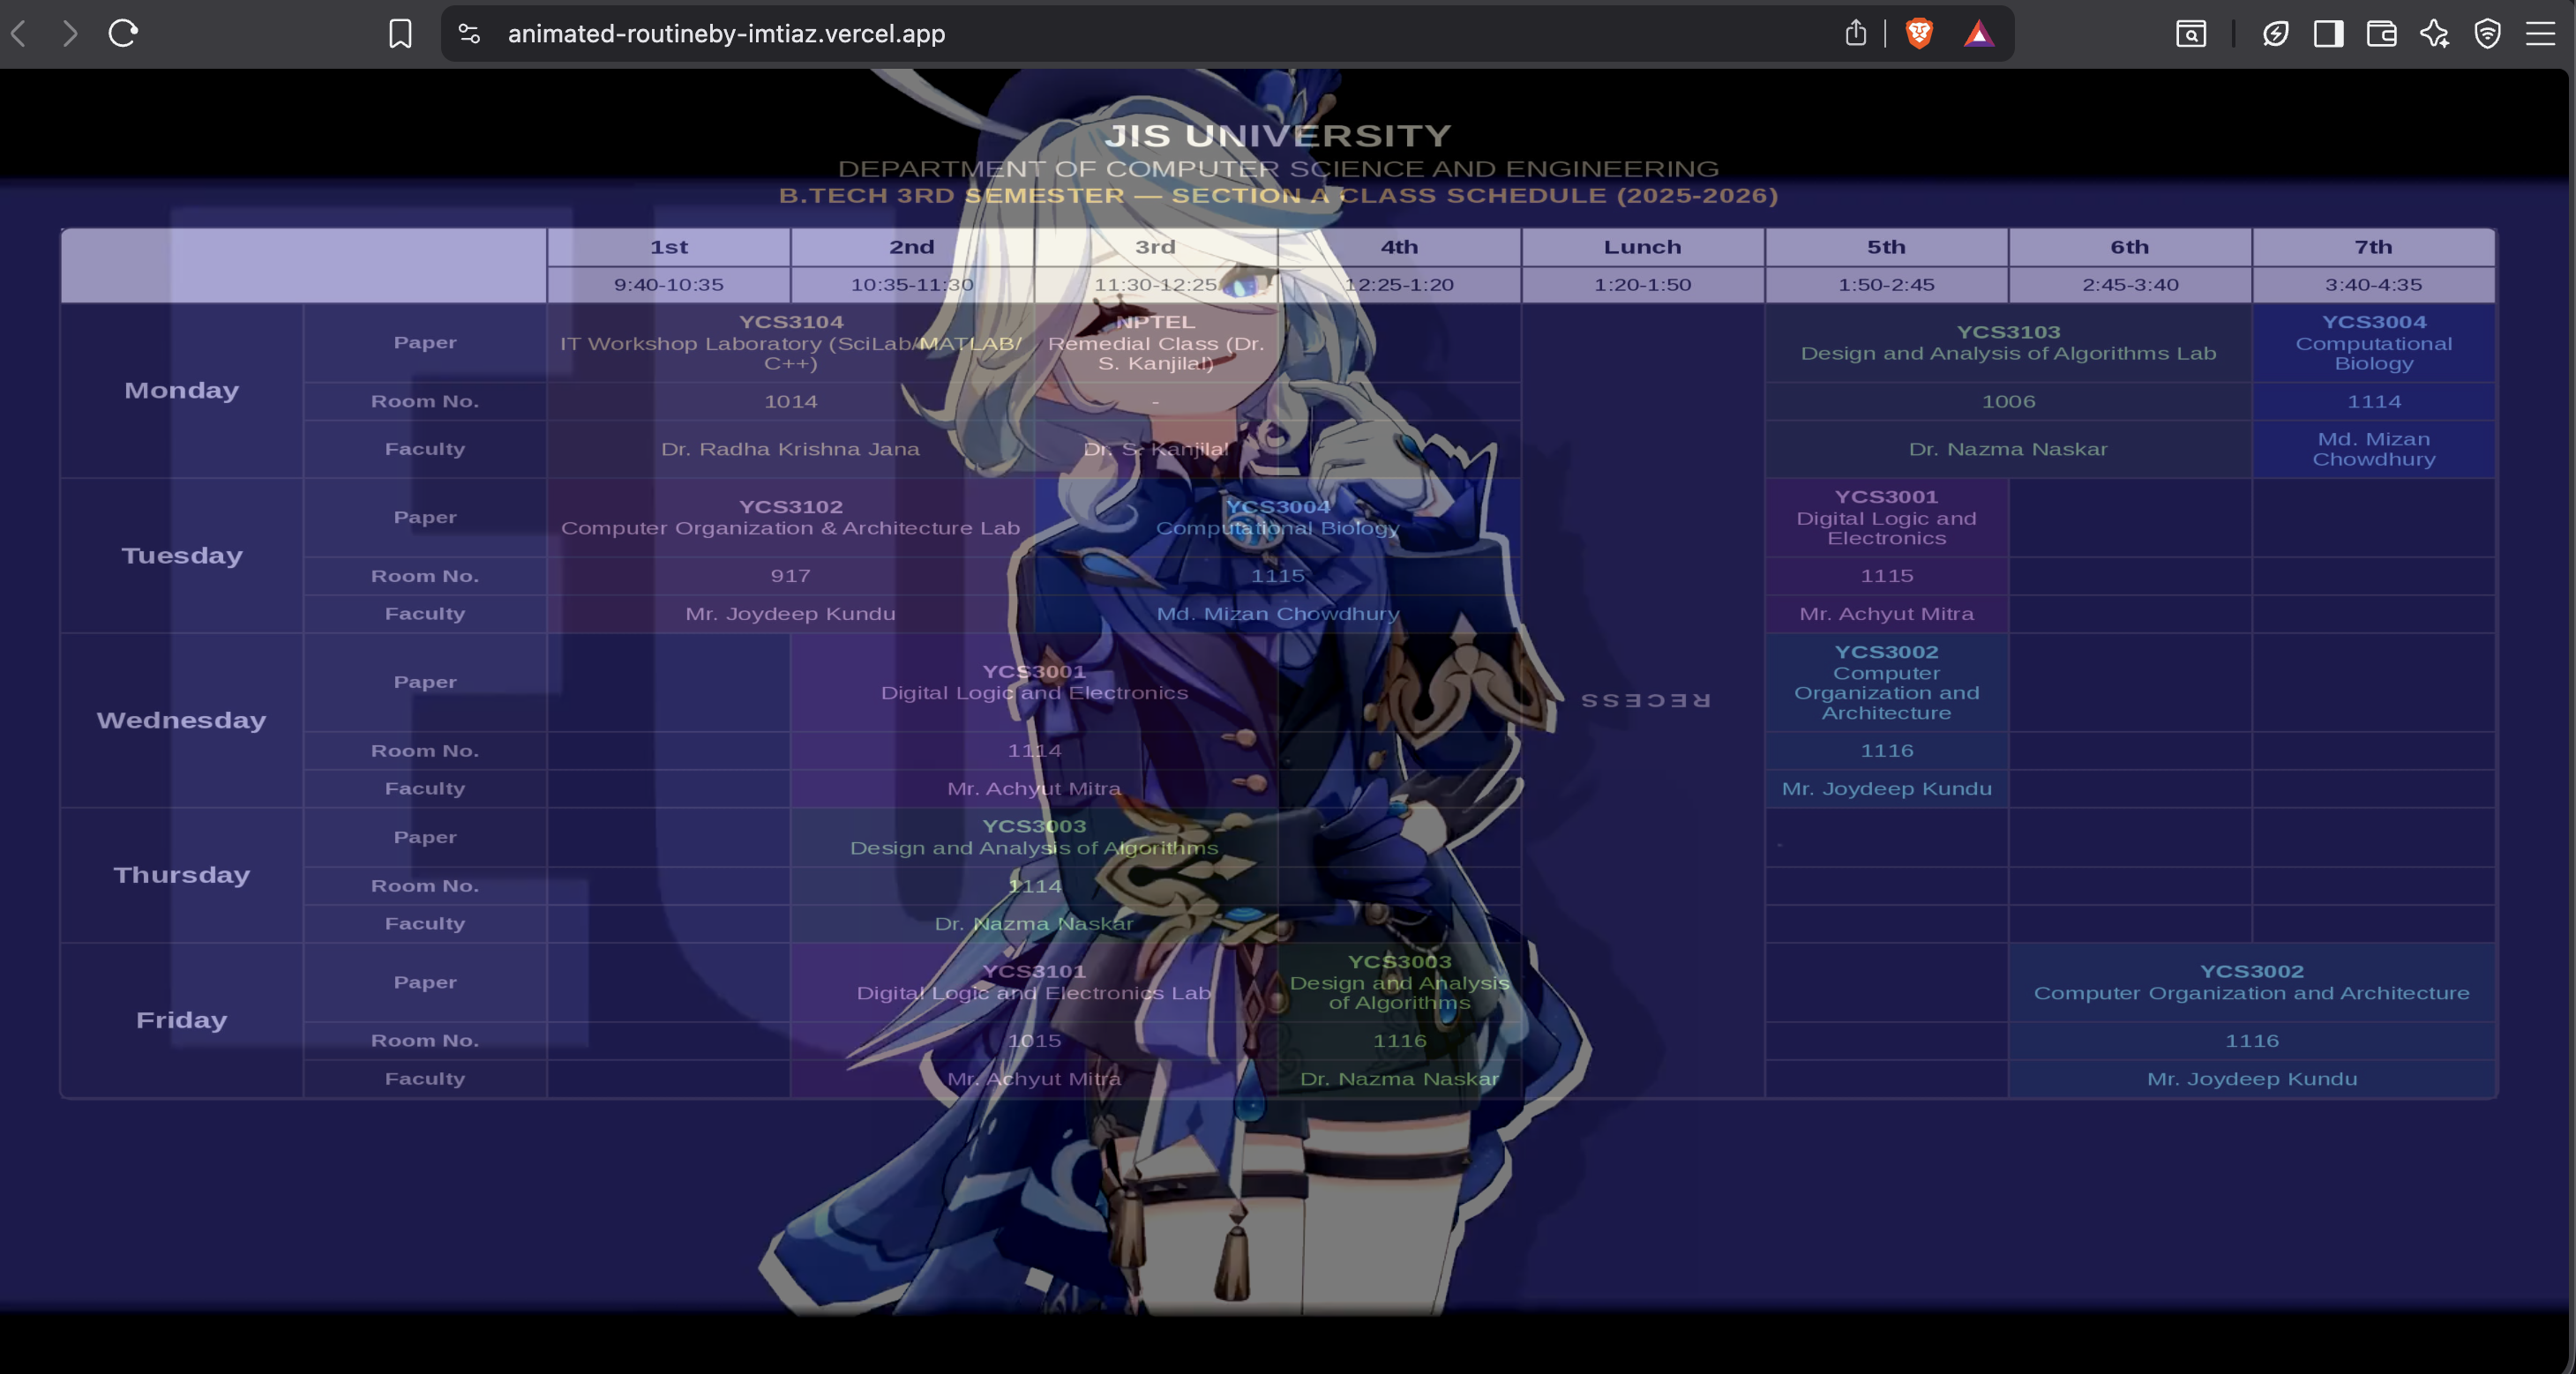
Task: Click Thursday YCS3003 Design and Analysis cell
Action: pos(1034,838)
